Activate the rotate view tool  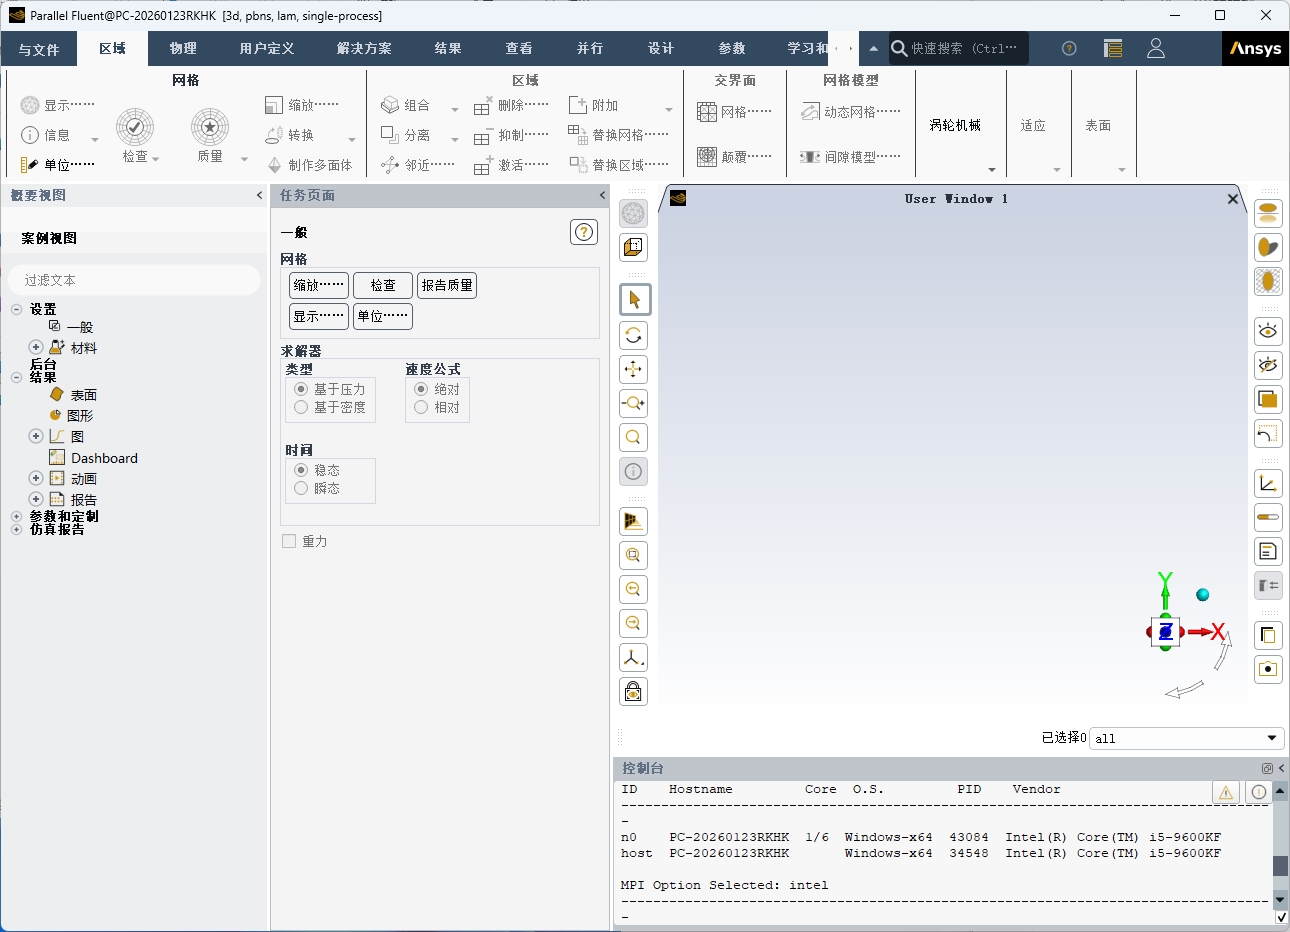pos(633,335)
